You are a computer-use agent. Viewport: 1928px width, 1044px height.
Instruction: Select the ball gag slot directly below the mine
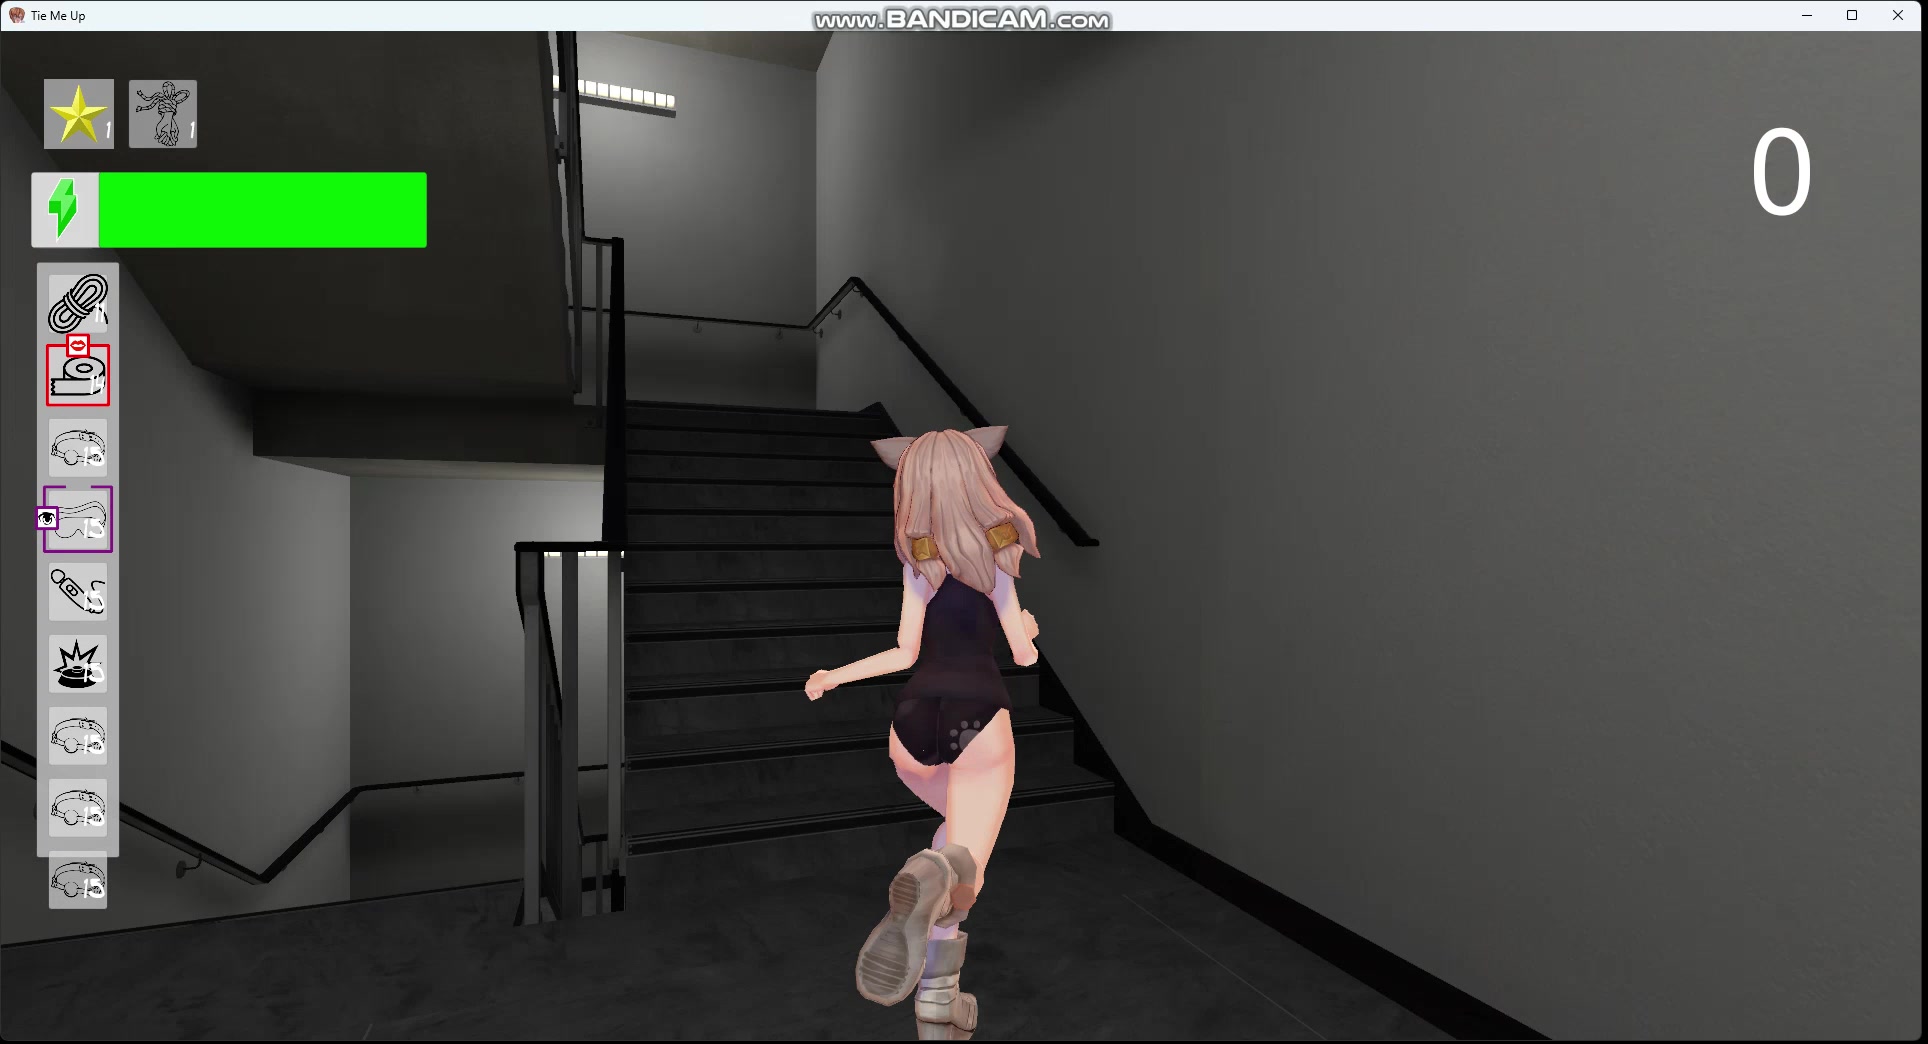click(x=78, y=736)
